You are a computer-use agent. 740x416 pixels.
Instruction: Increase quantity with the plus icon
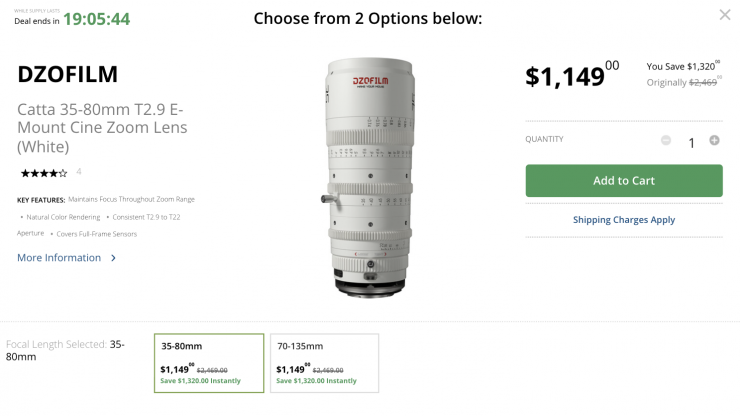point(714,140)
